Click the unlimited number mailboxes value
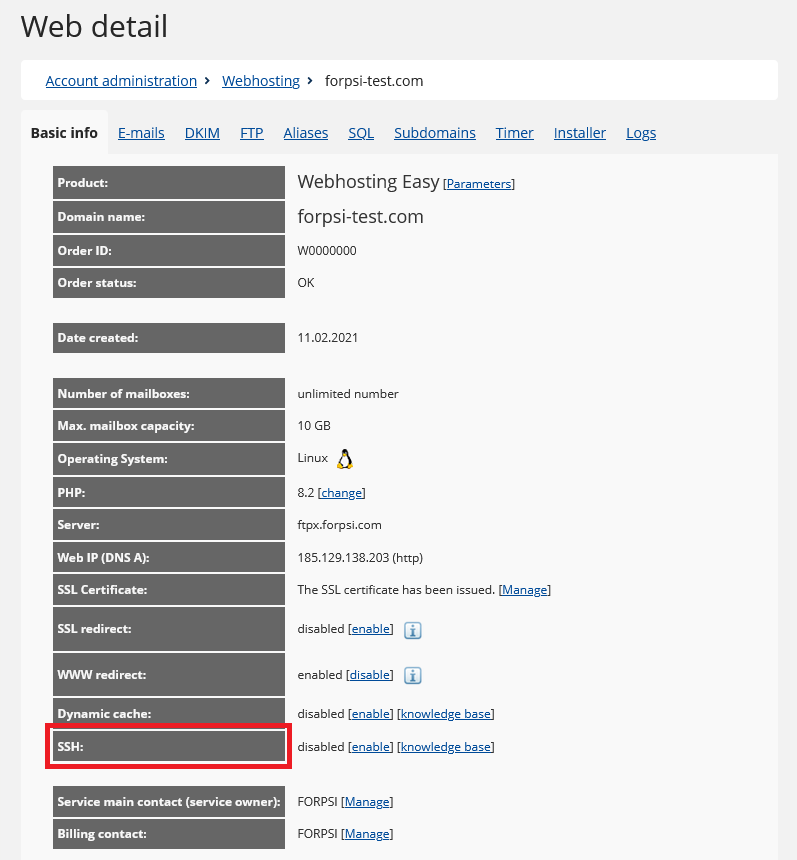The width and height of the screenshot is (797, 860). 348,394
